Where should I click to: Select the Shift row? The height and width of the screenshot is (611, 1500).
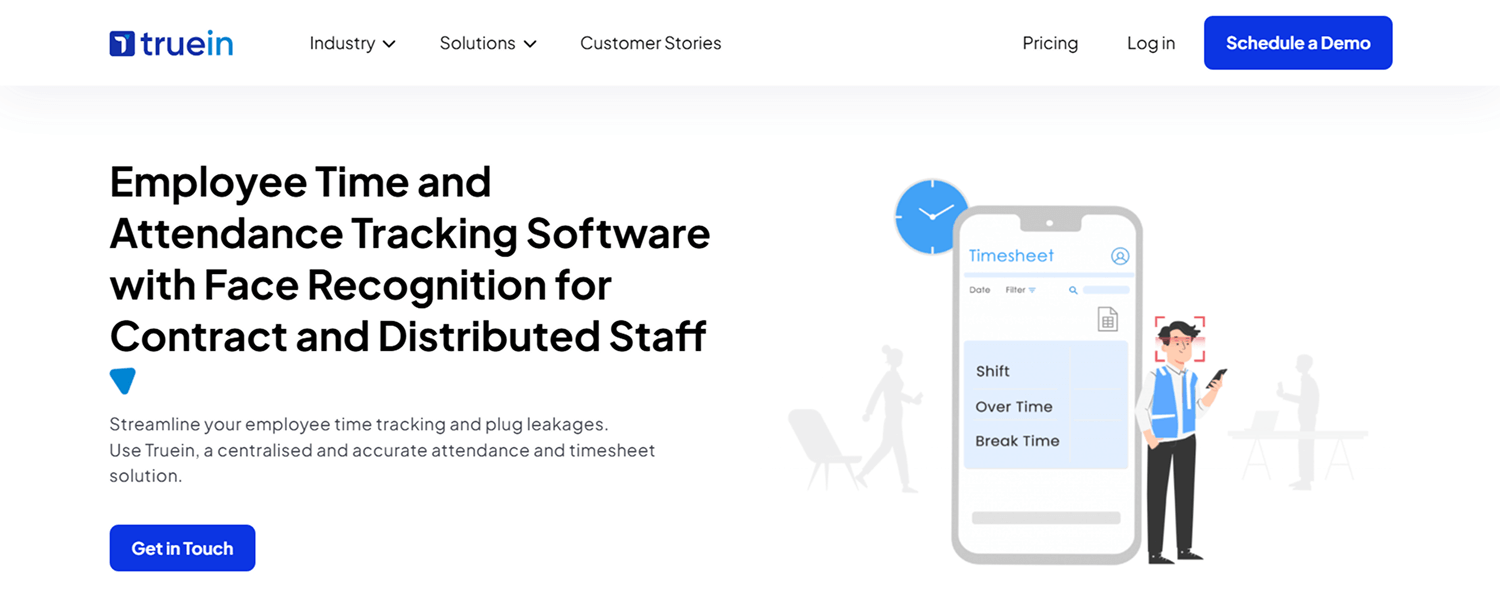click(1046, 371)
